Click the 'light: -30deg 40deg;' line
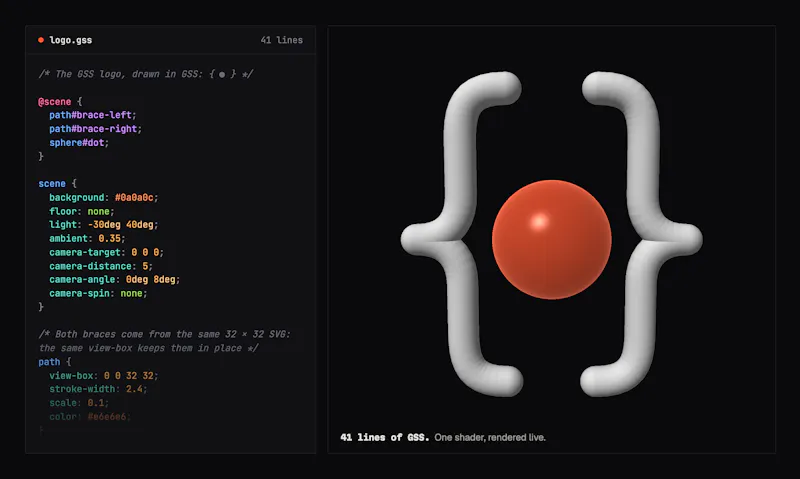The image size is (800, 479). [104, 224]
